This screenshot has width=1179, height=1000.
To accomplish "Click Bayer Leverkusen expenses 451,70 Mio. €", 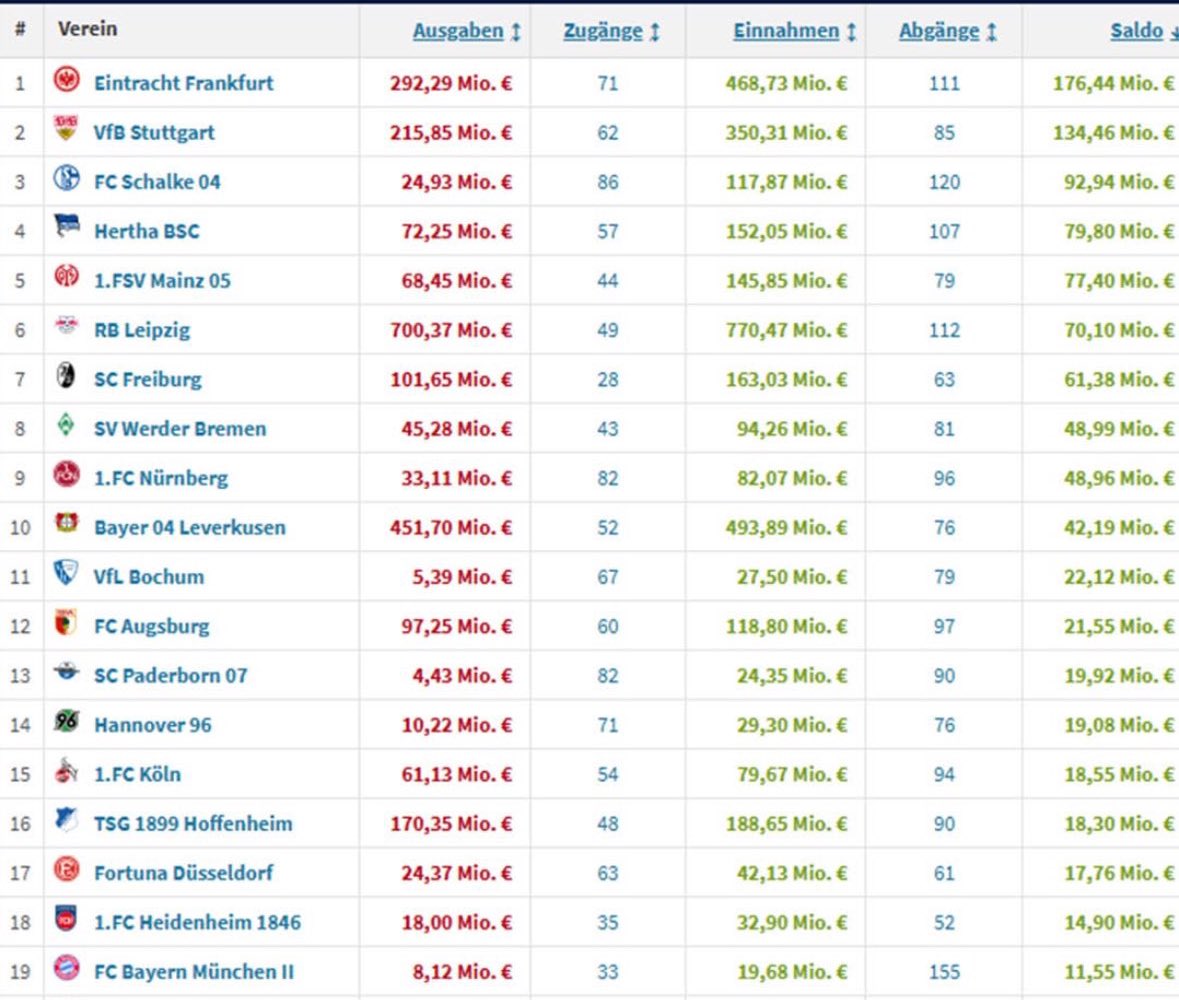I will tap(451, 527).
